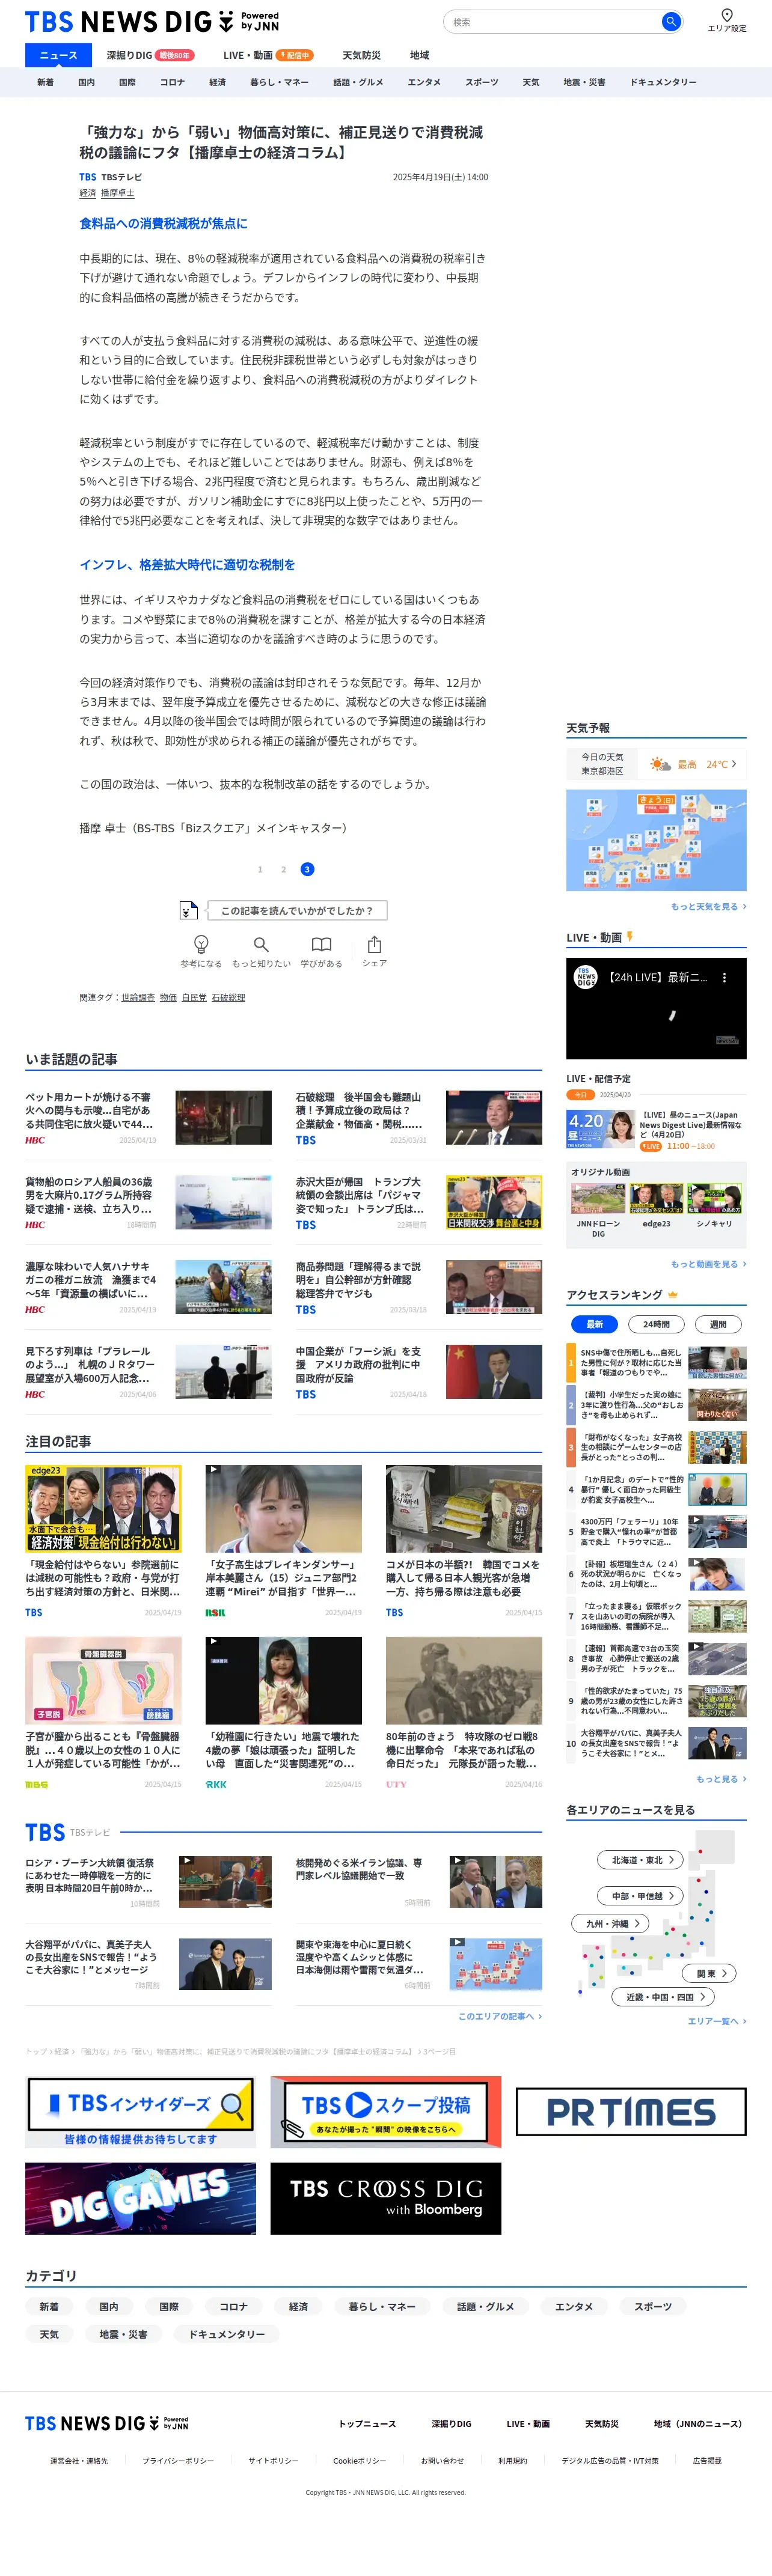Switch ranking to 24時間
Image resolution: width=772 pixels, height=2576 pixels.
tap(656, 1324)
